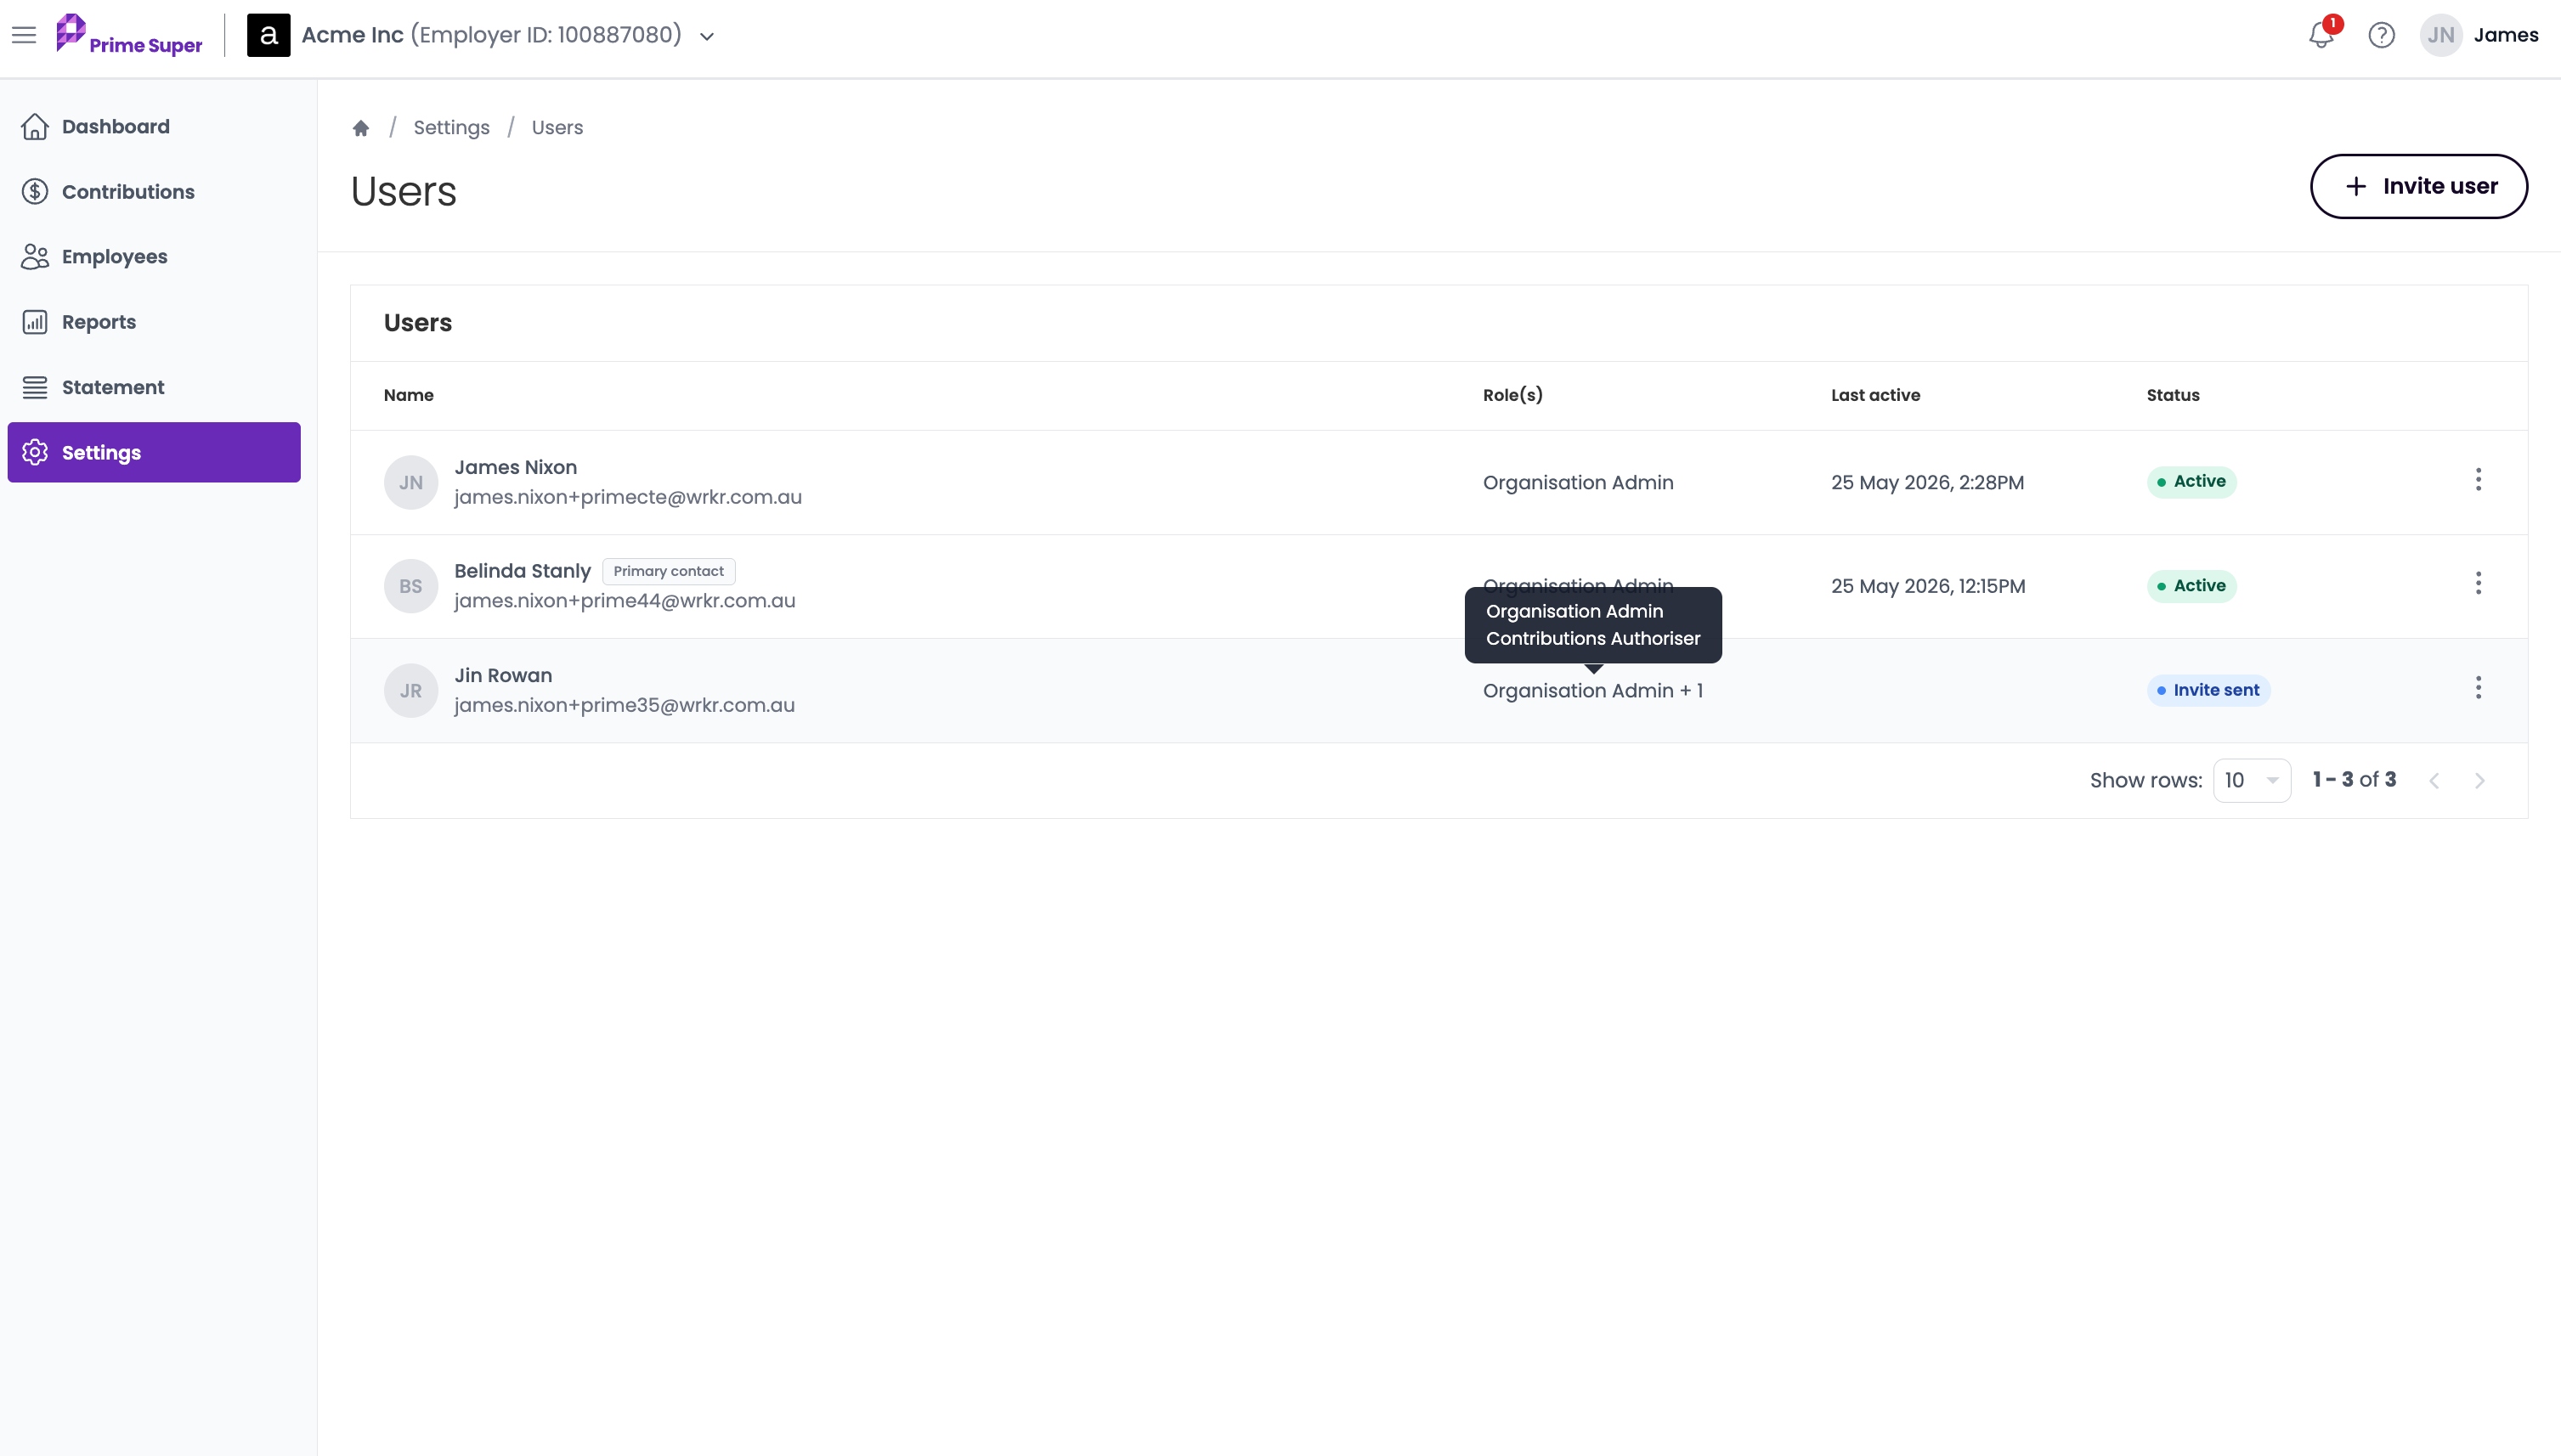Click James Nixon's Active status badge
Viewport: 2561px width, 1456px height.
pos(2191,482)
